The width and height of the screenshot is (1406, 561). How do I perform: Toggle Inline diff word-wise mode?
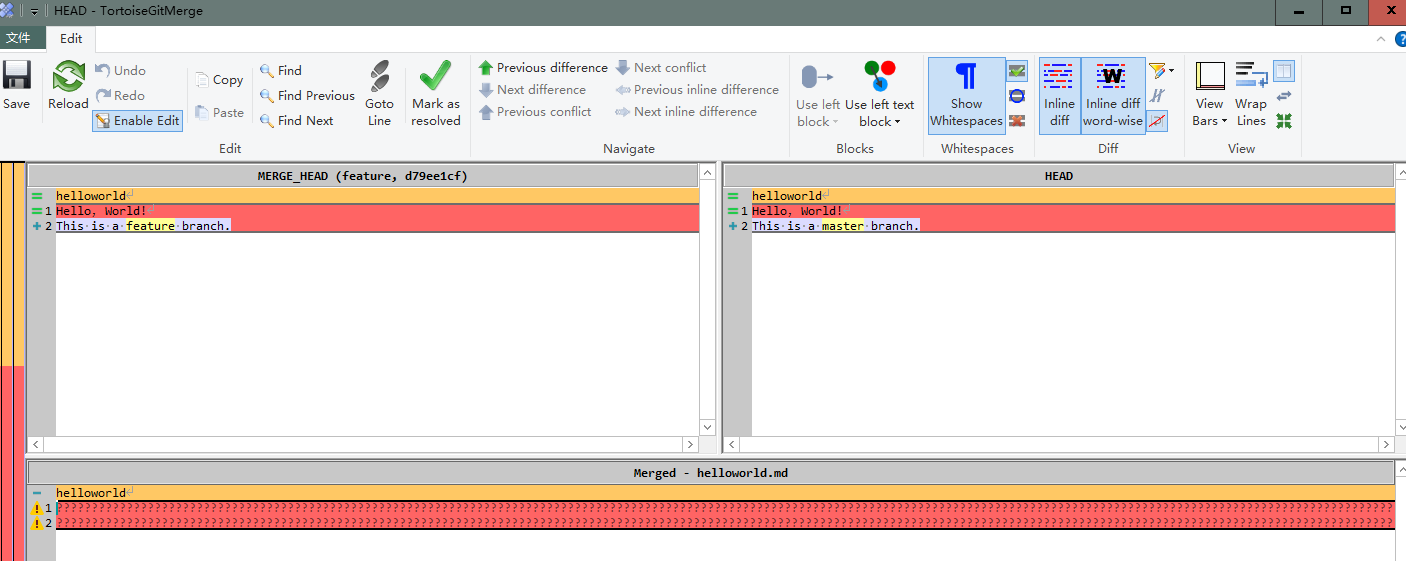point(1112,95)
